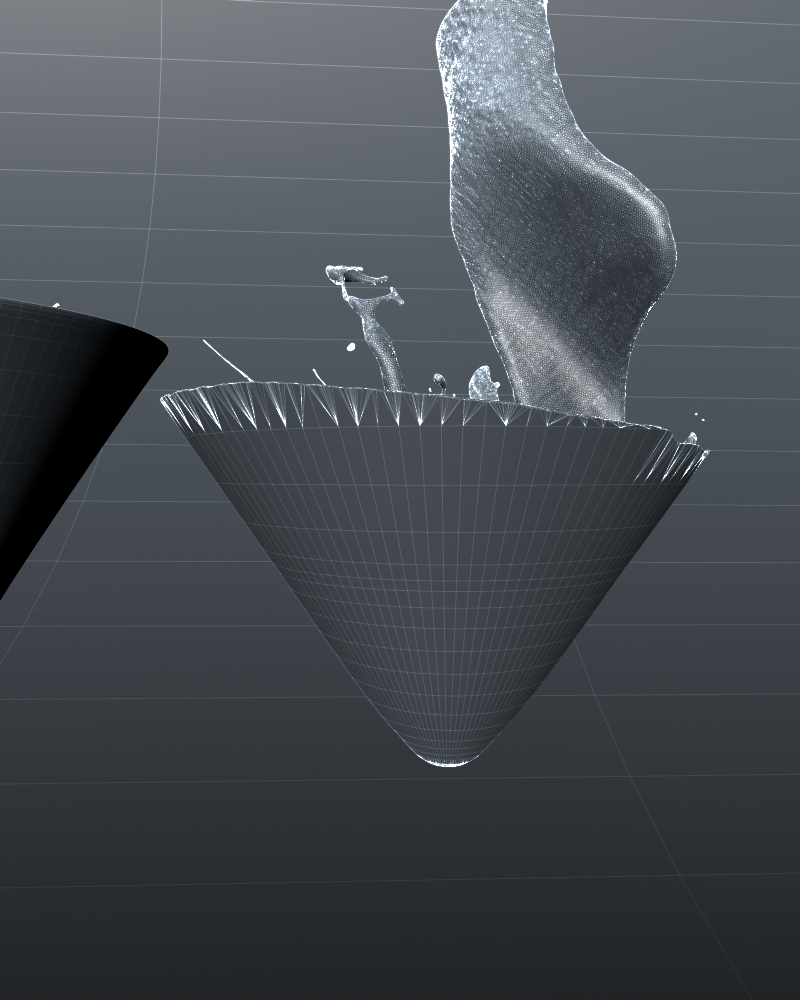The image size is (800, 1000).
Task: Click the small droplet between column and blob
Action: tap(438, 381)
